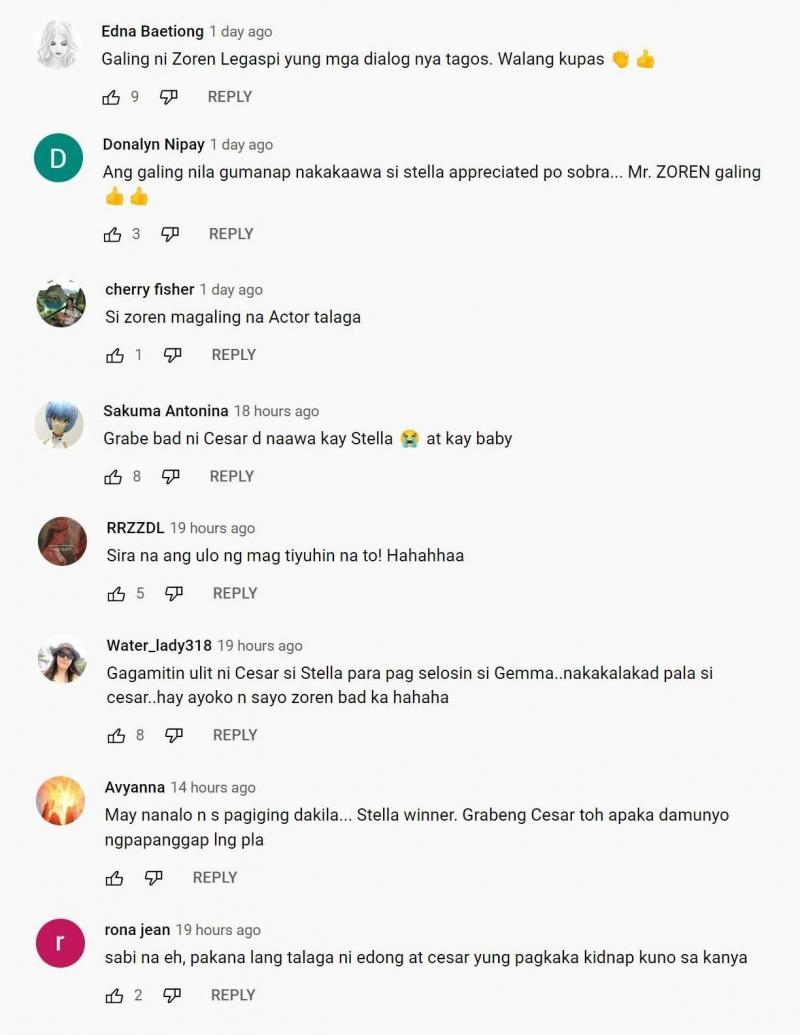Reply to cherry fisher's comment
800x1035 pixels.
click(233, 355)
